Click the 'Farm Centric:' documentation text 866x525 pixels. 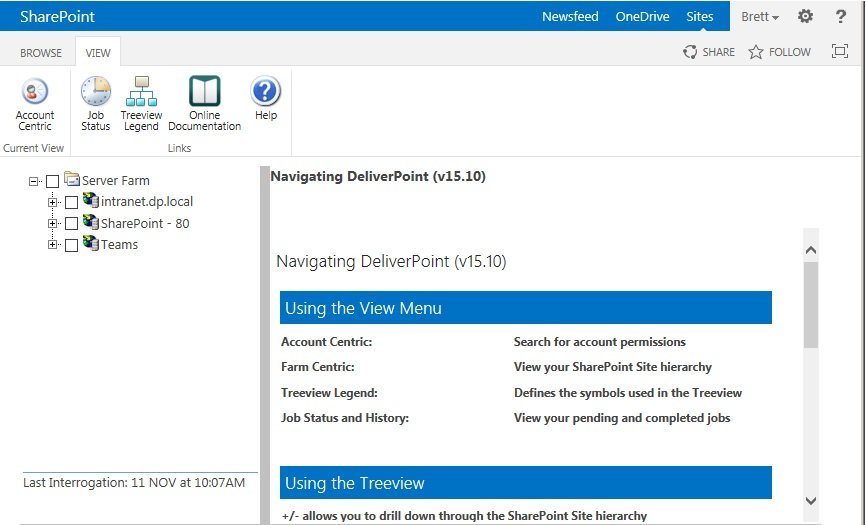pyautogui.click(x=318, y=367)
